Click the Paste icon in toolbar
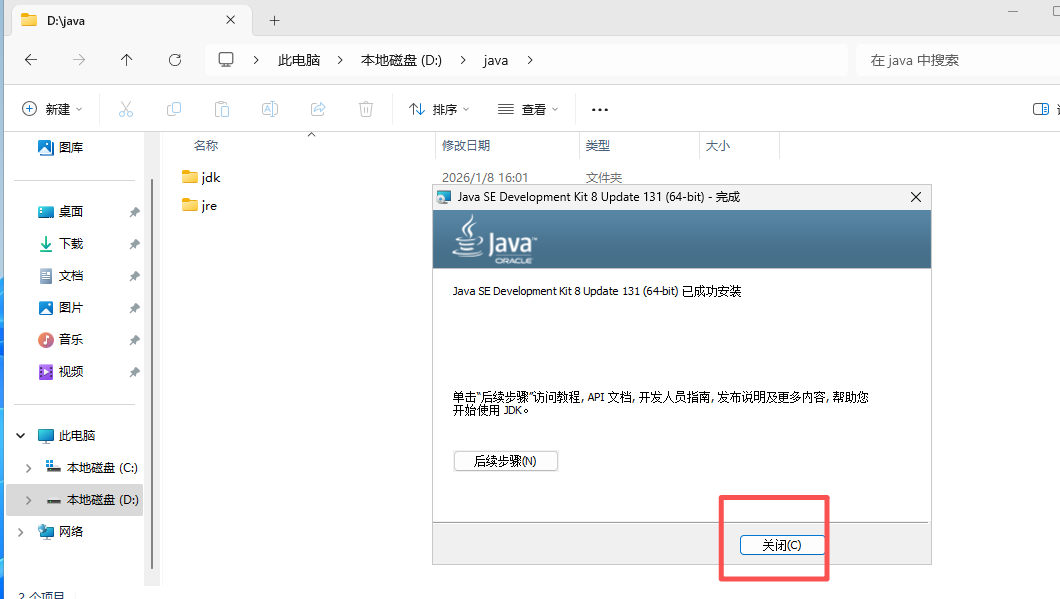 [x=222, y=109]
